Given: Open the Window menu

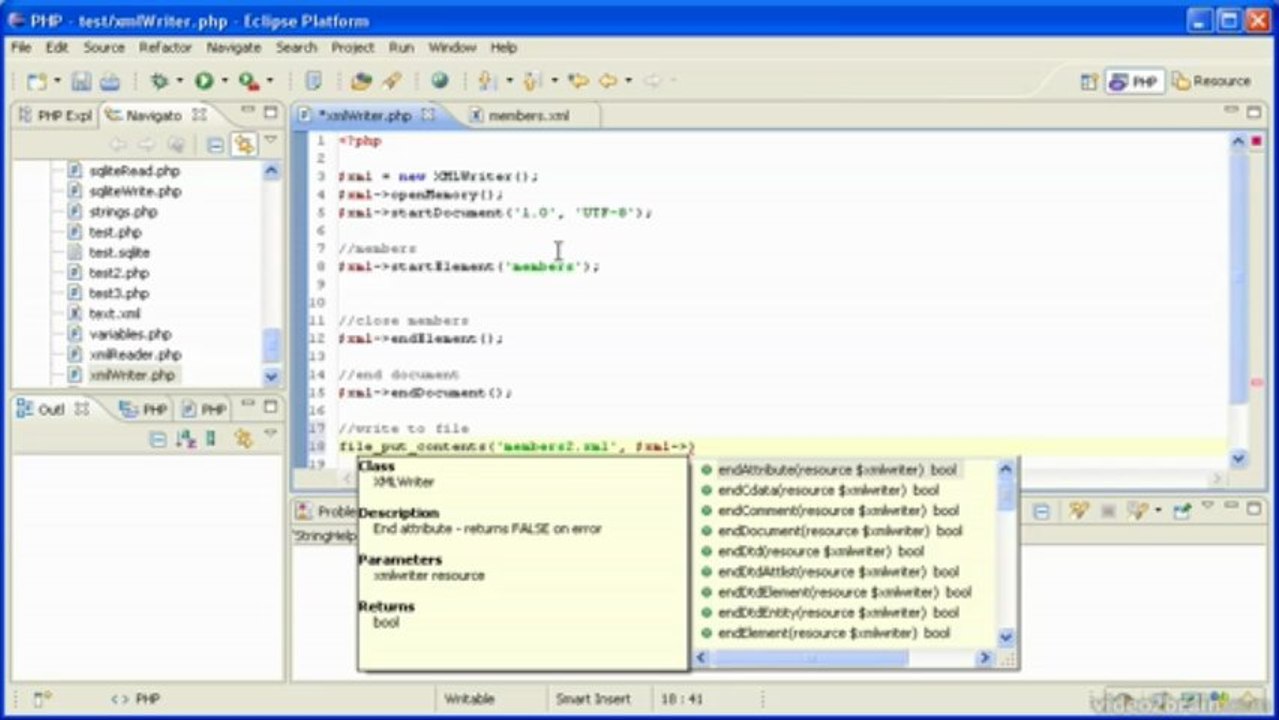Looking at the screenshot, I should [x=452, y=47].
